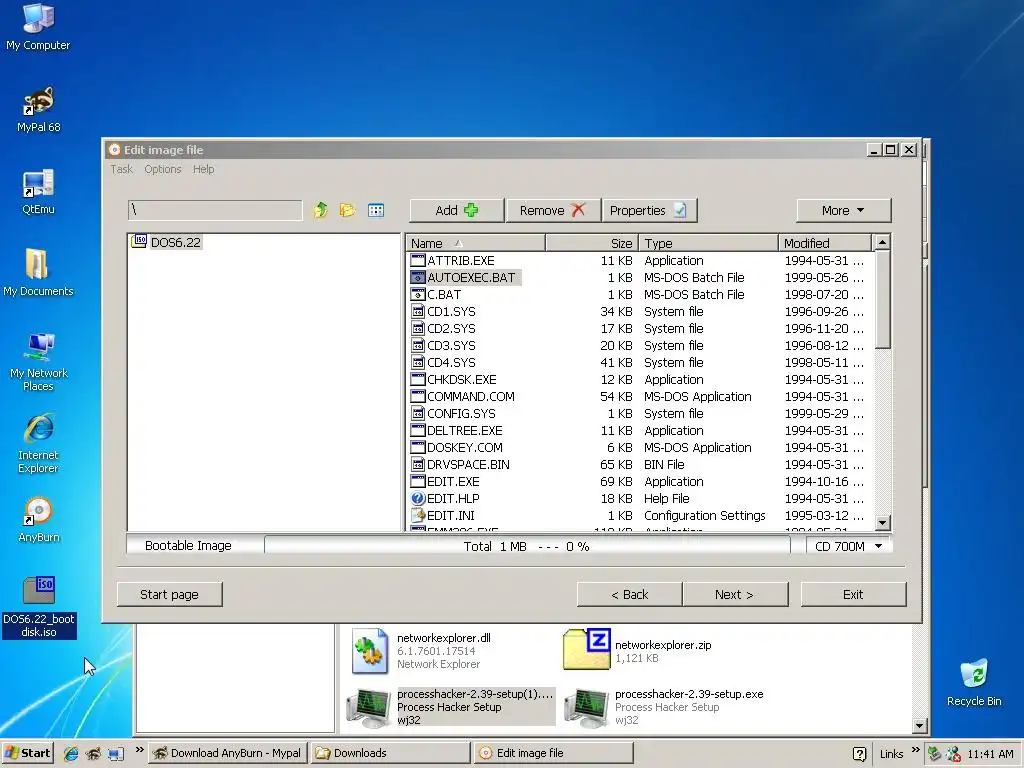Open AnyBurn desktop shortcut
Screen dimensions: 1024x768
pos(39,520)
